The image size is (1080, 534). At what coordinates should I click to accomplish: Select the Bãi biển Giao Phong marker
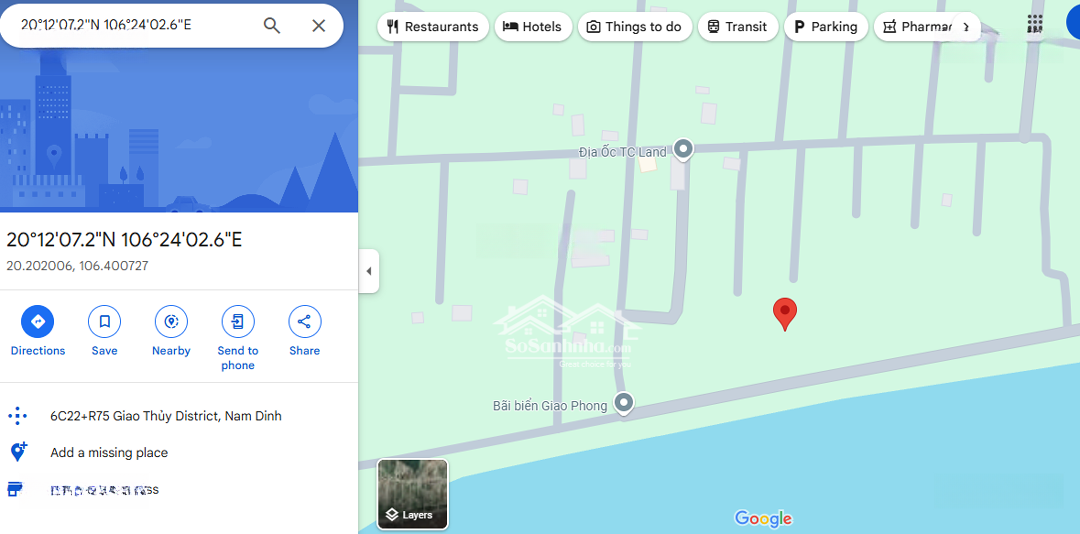click(624, 404)
